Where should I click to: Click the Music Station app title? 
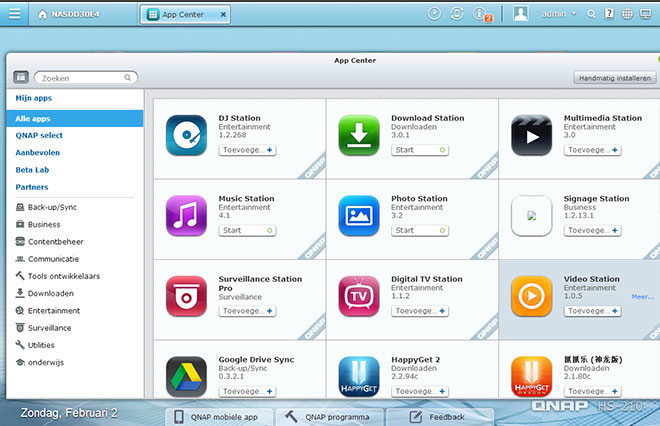click(x=246, y=198)
